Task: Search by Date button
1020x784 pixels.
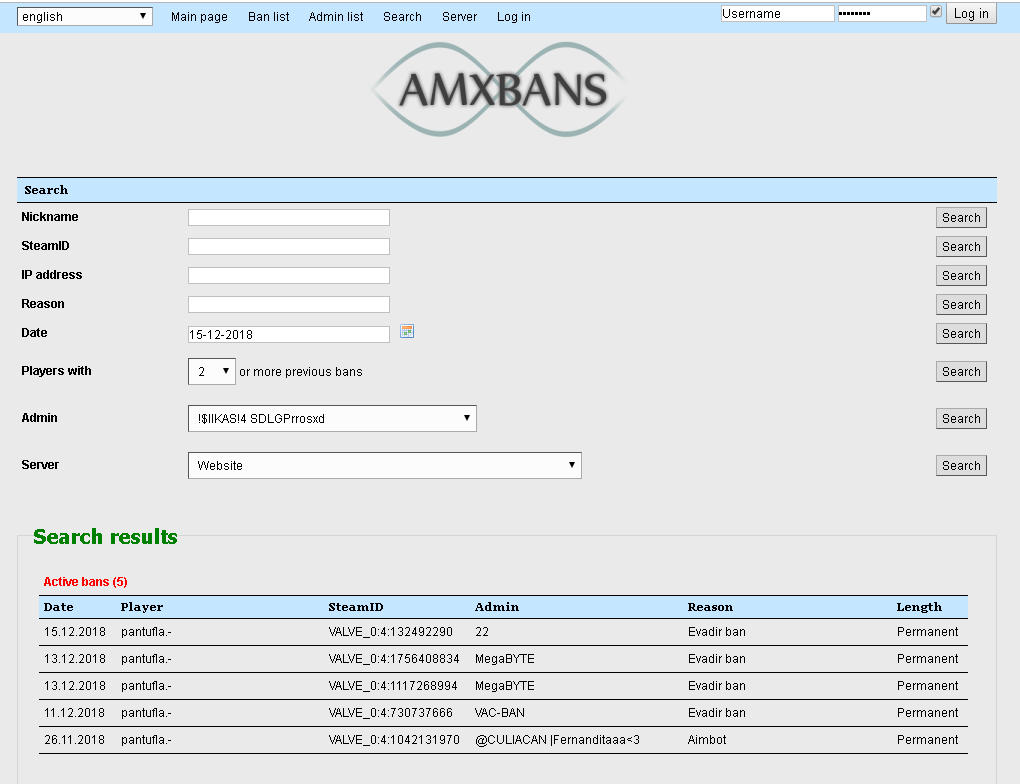Action: (x=961, y=334)
